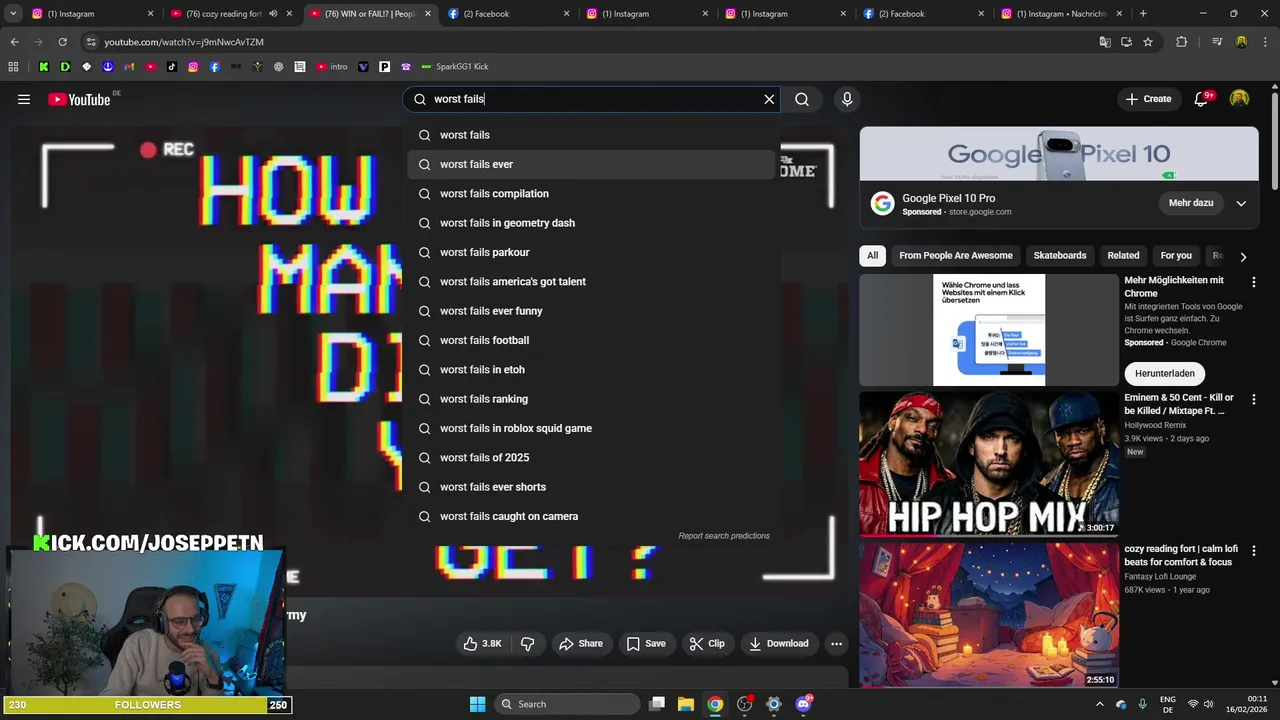Click 'Mehr dazu' on Pixel ad

coord(1191,203)
